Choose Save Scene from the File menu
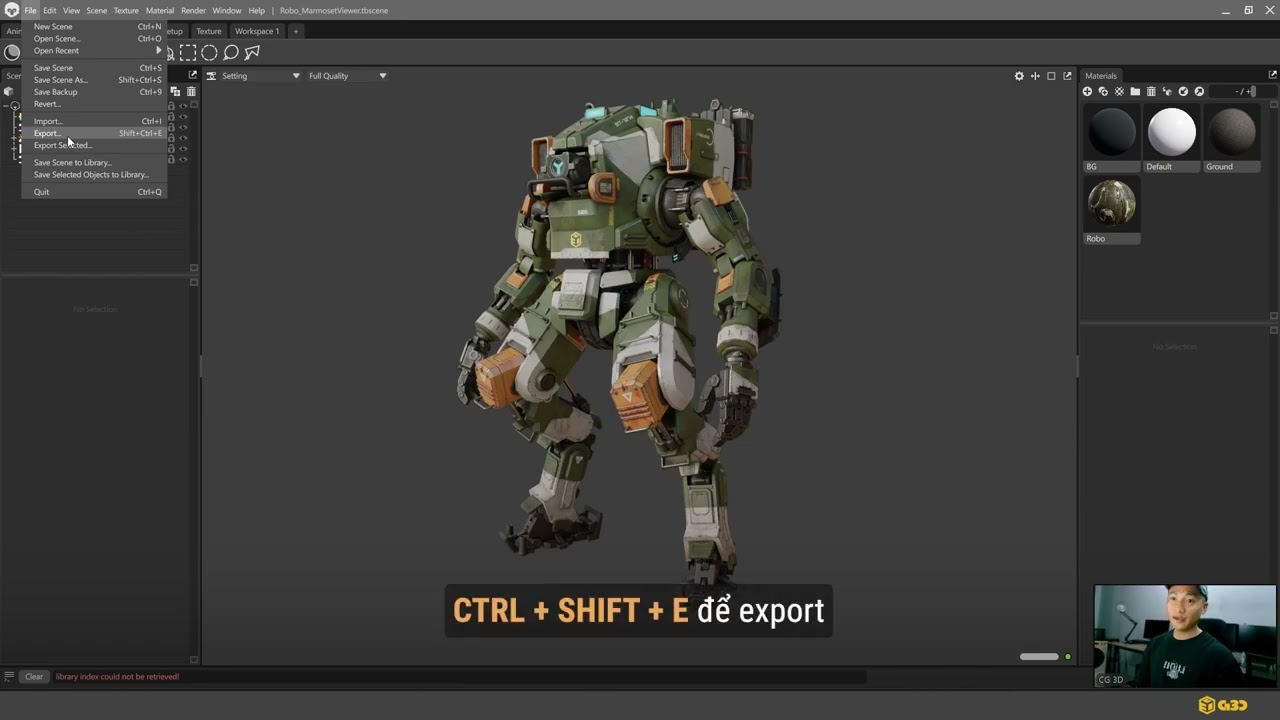This screenshot has height=720, width=1280. tap(95, 68)
